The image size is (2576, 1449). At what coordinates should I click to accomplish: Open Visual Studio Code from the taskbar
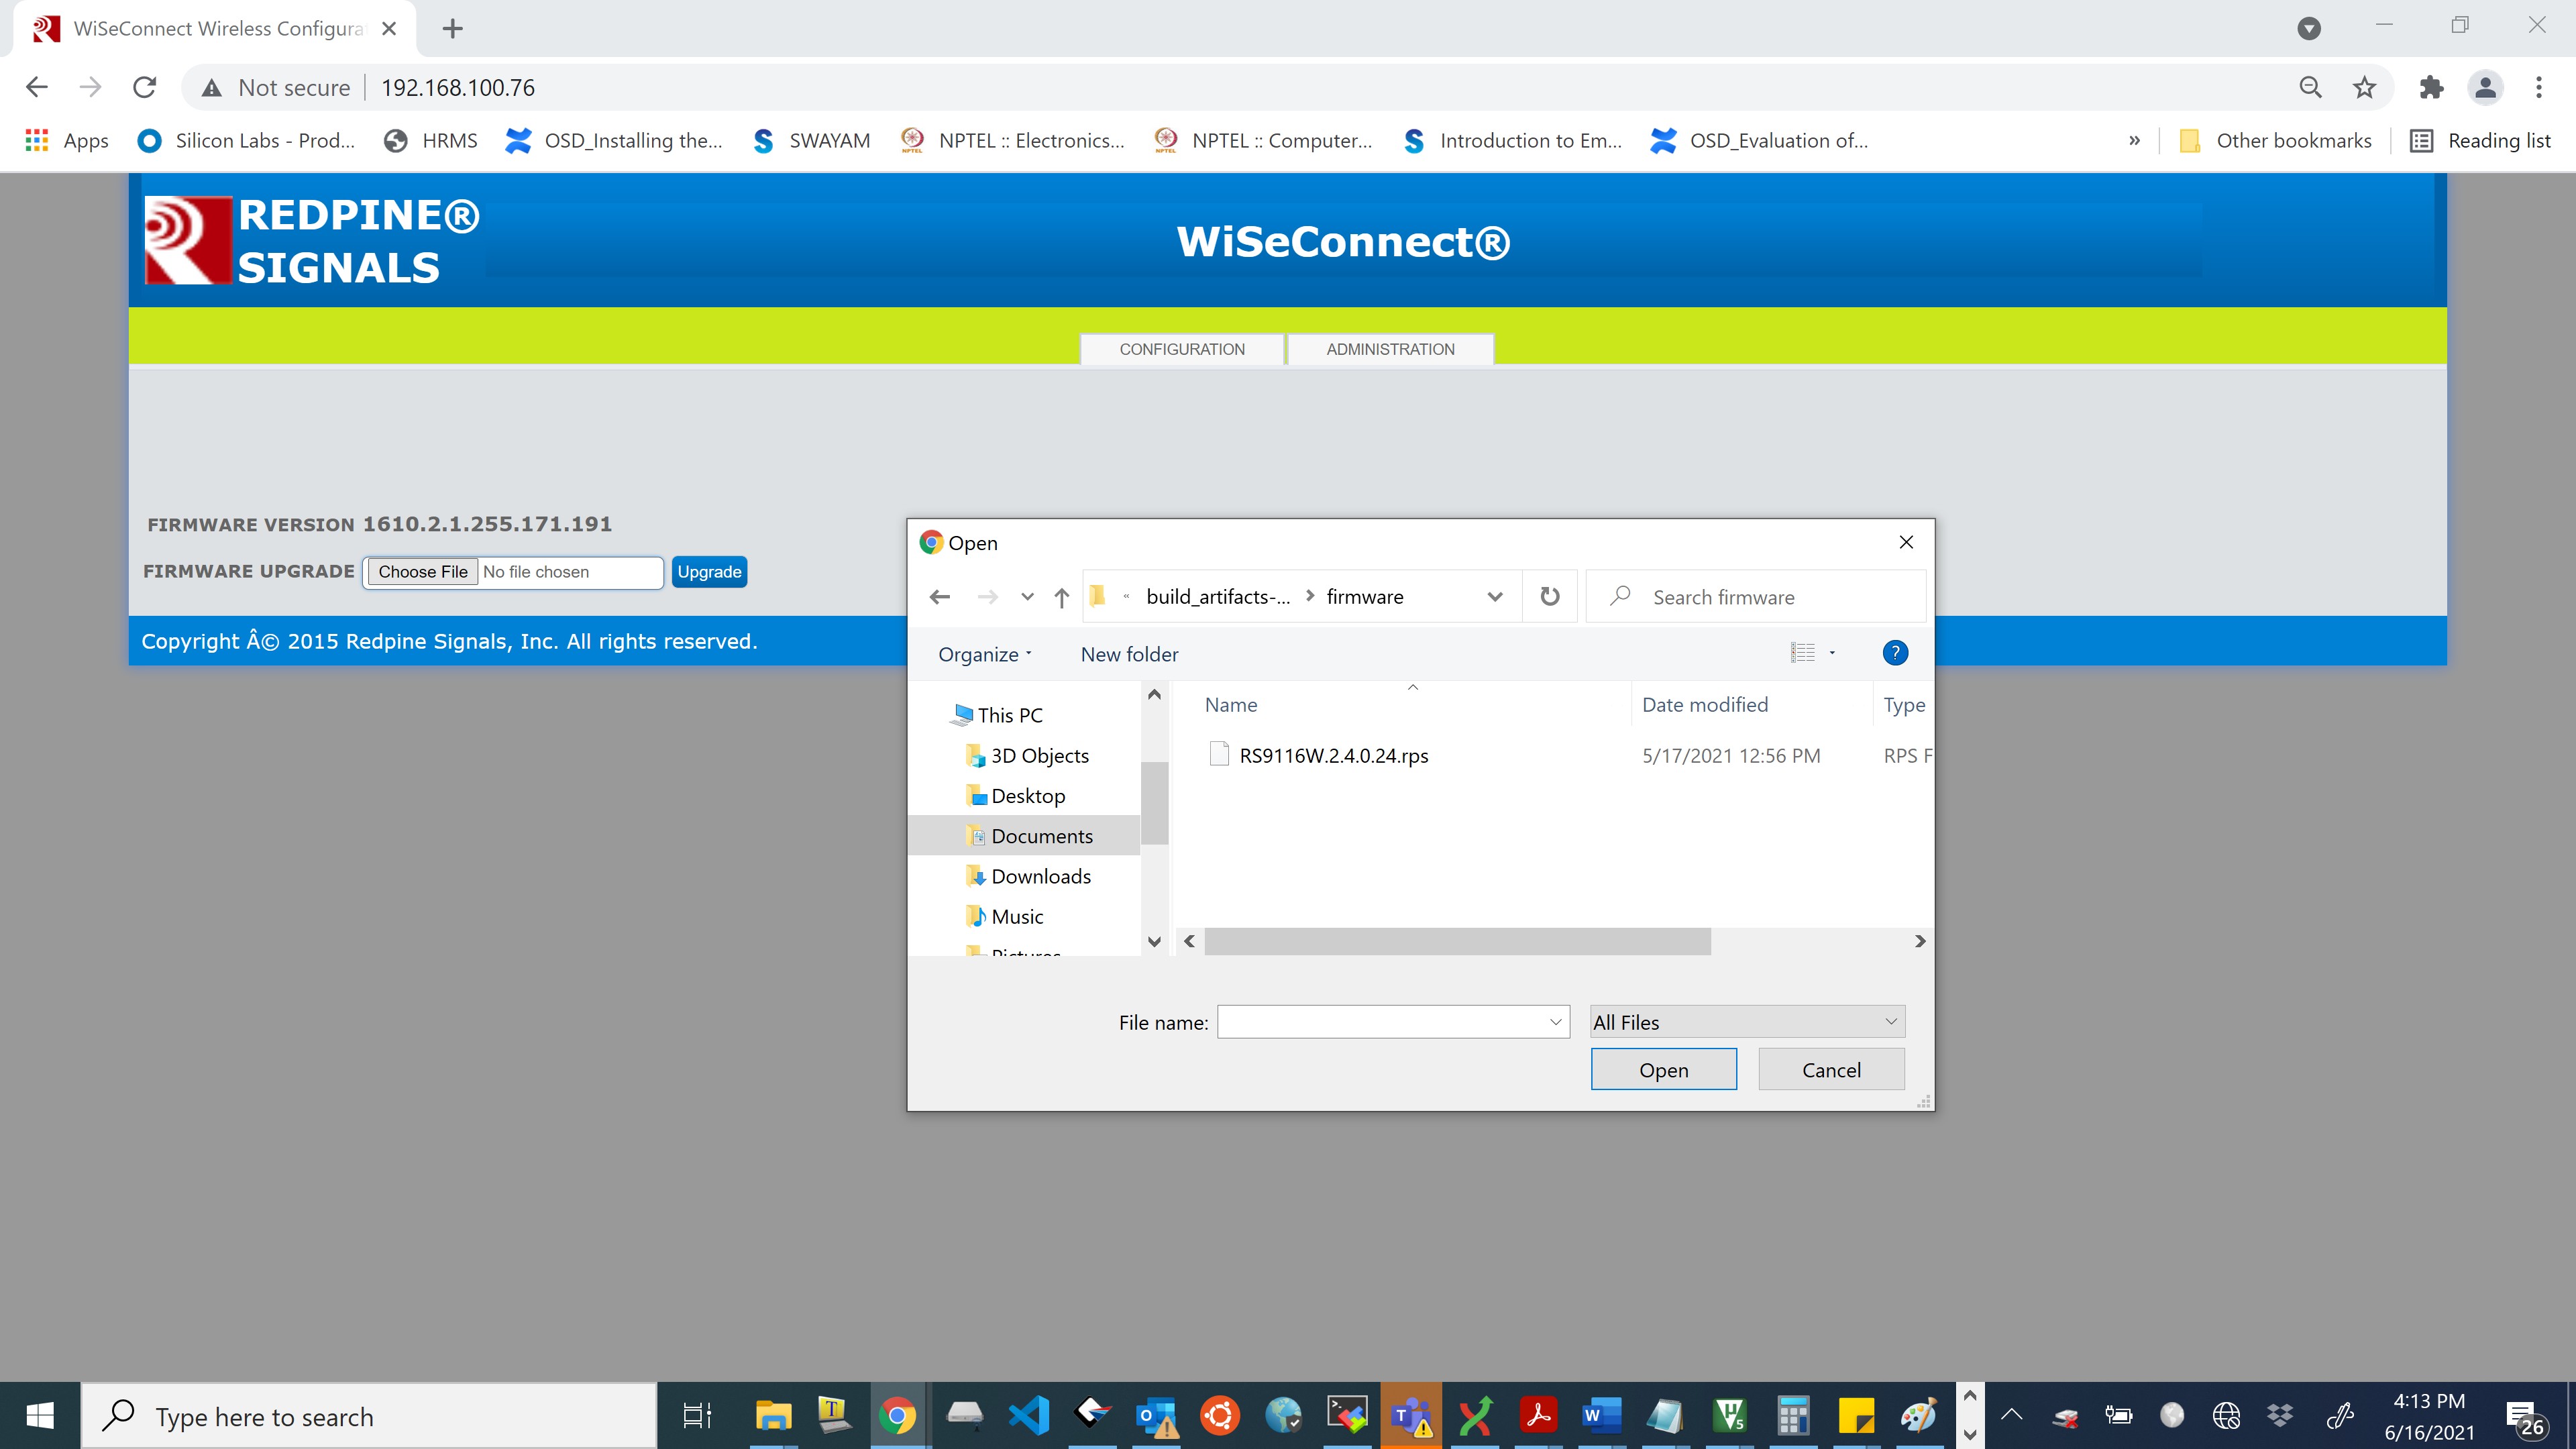1028,1415
